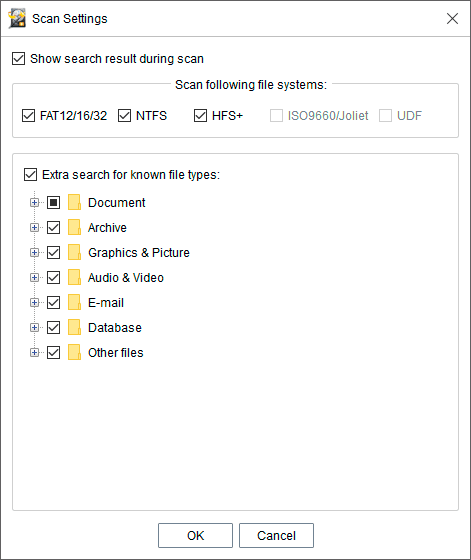Click the Document folder icon
Image resolution: width=471 pixels, height=560 pixels.
(x=74, y=202)
